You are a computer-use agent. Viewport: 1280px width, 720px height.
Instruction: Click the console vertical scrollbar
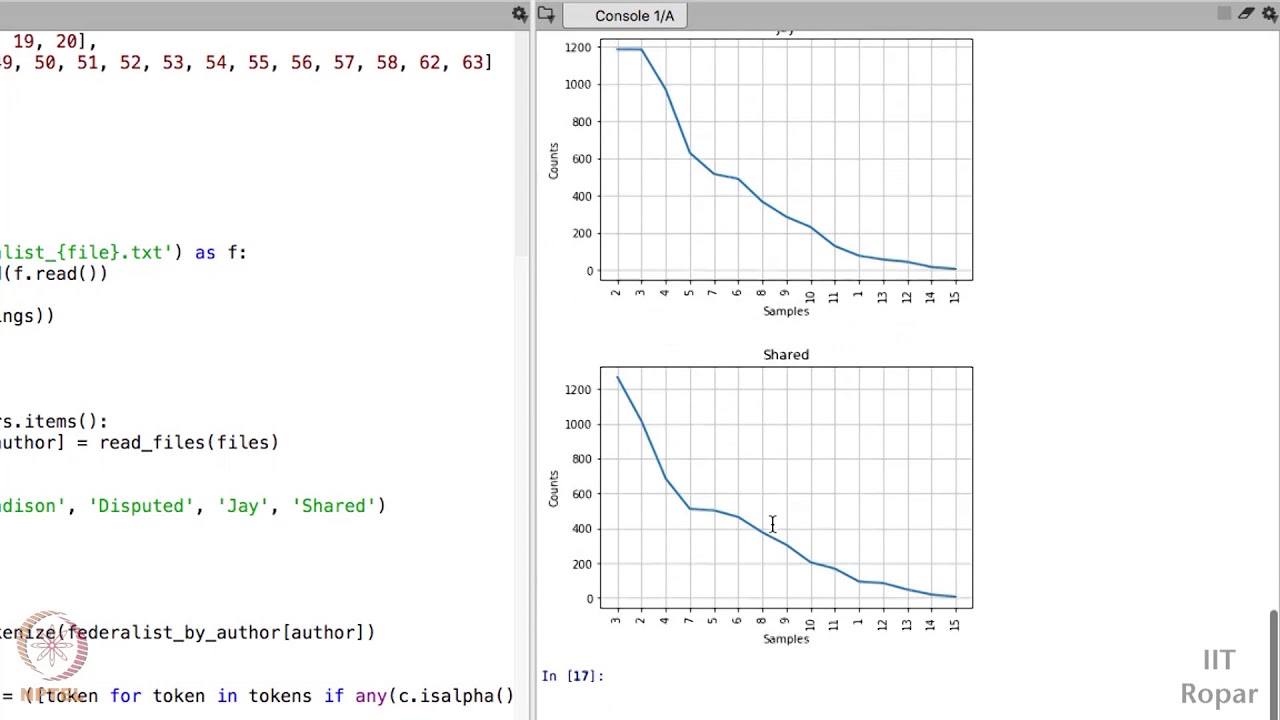(1274, 664)
